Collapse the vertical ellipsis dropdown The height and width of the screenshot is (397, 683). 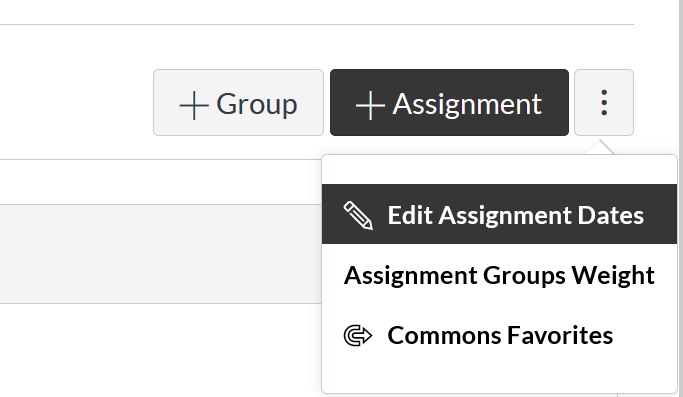pyautogui.click(x=604, y=102)
